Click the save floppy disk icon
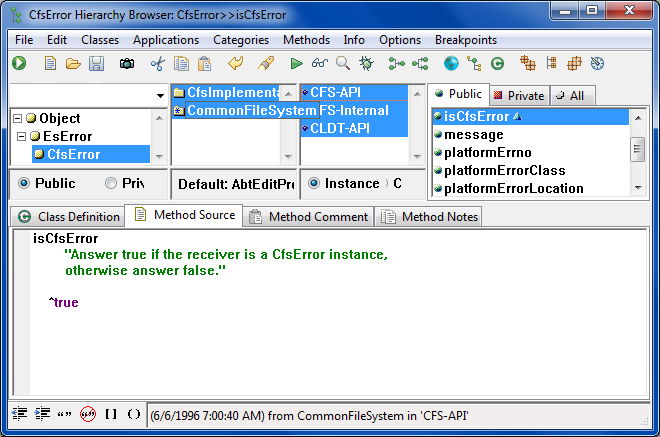 pyautogui.click(x=97, y=64)
